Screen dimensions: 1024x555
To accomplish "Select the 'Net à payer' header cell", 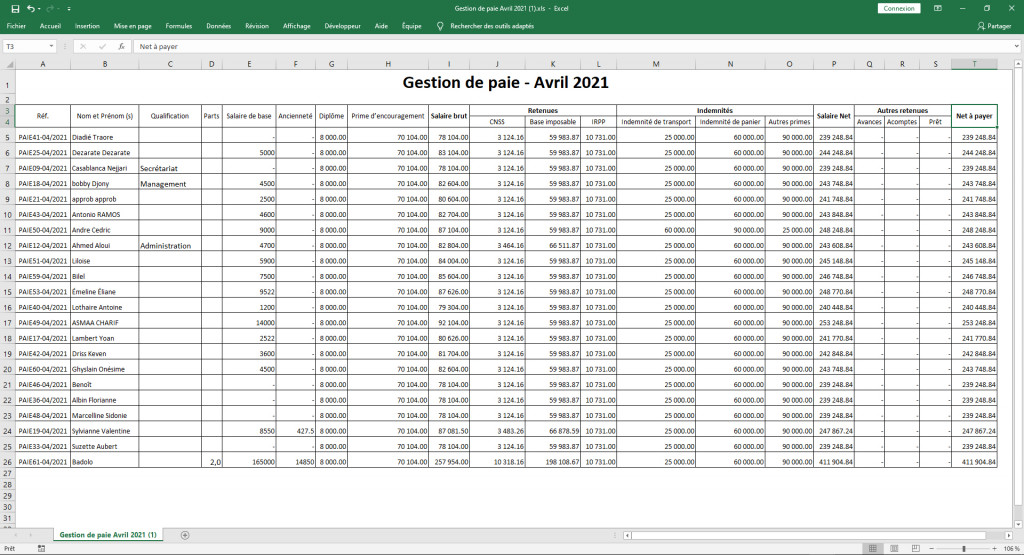I will 974,116.
